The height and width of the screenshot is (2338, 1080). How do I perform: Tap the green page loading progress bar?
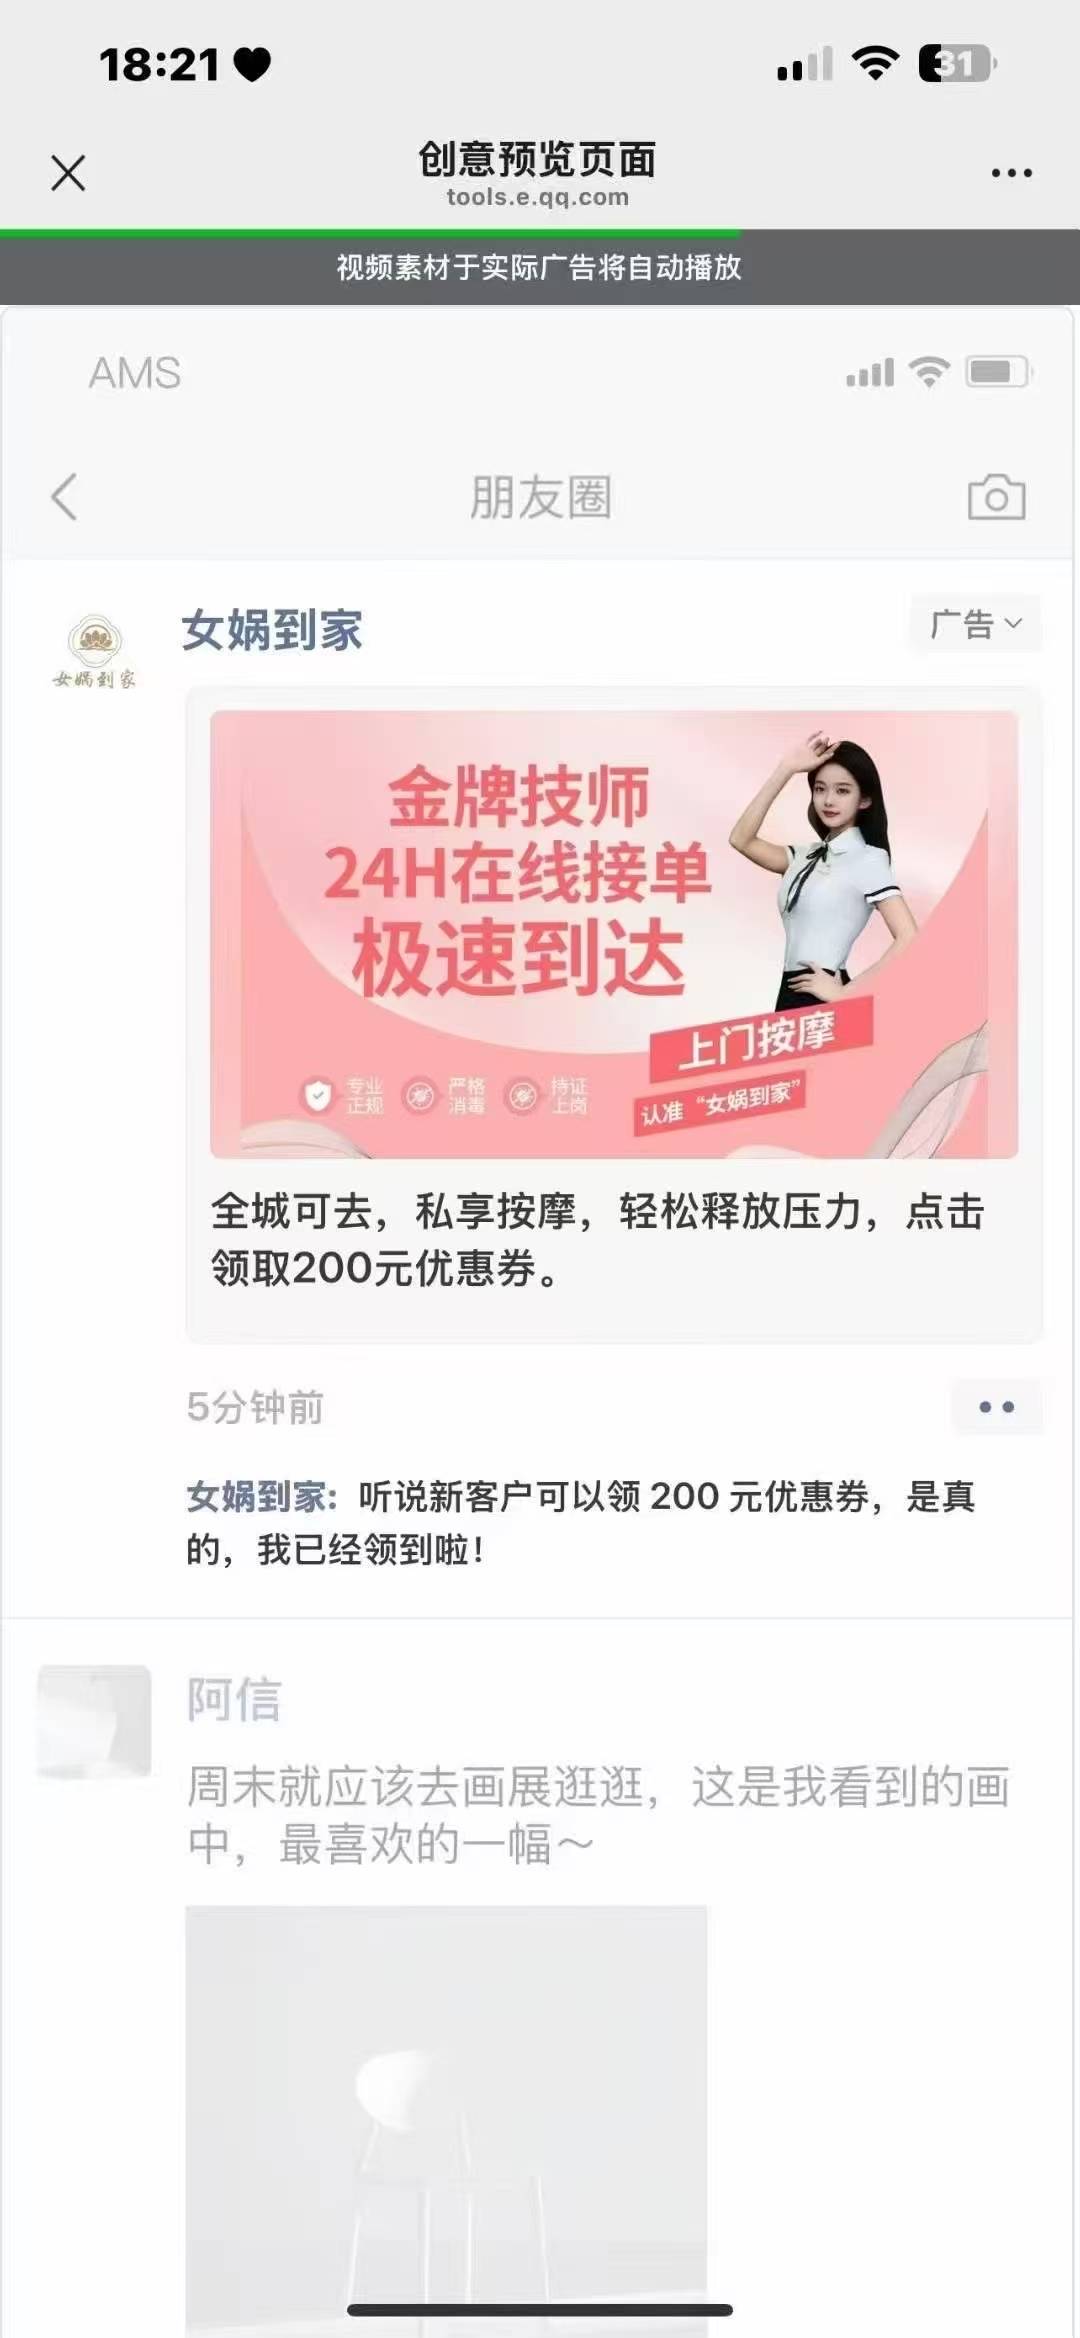(x=370, y=233)
